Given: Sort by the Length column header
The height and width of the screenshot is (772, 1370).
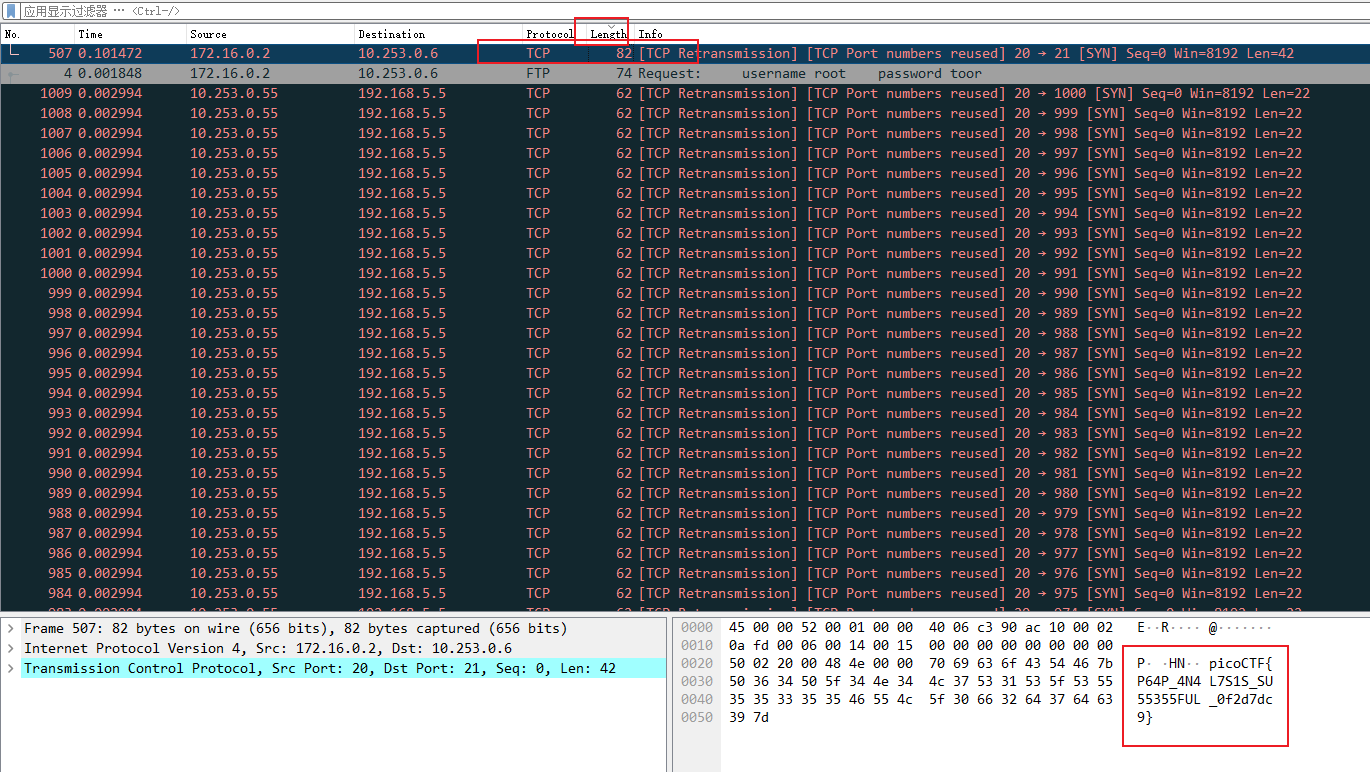Looking at the screenshot, I should 608,34.
